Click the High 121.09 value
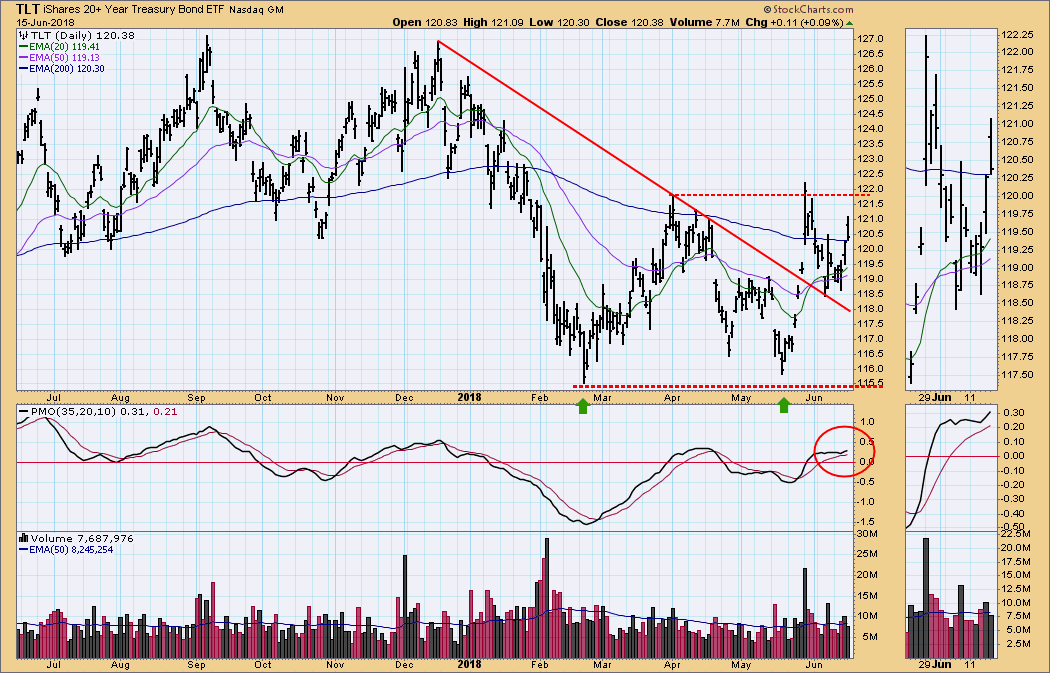 tap(492, 22)
